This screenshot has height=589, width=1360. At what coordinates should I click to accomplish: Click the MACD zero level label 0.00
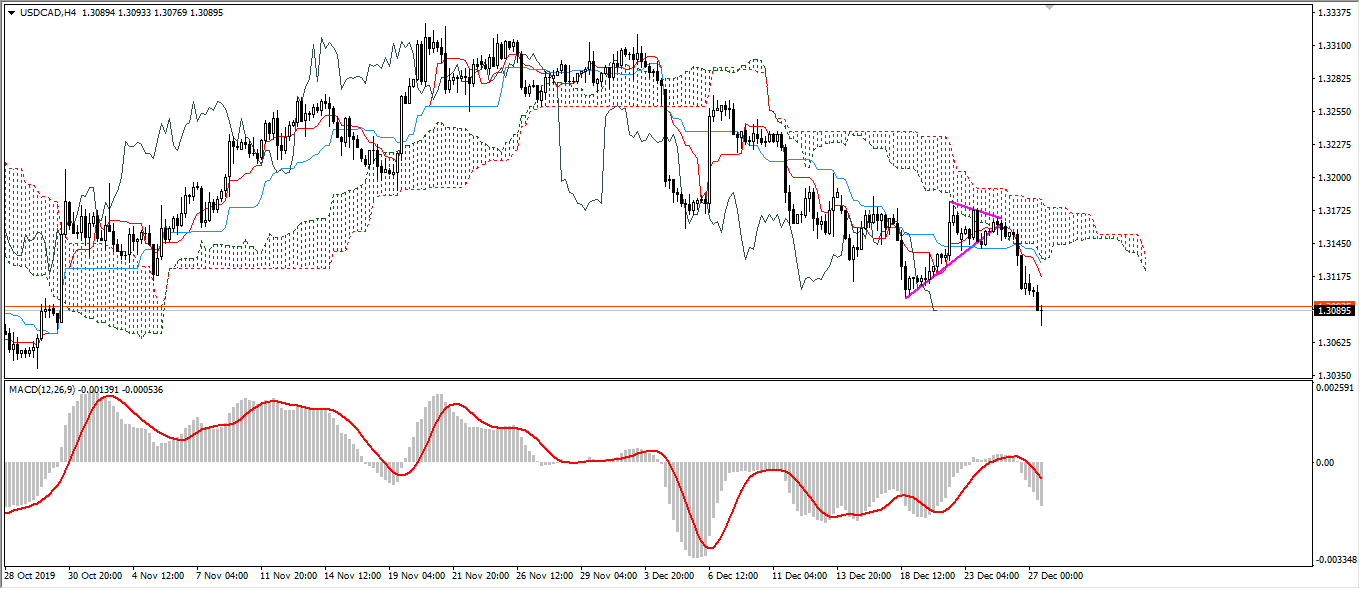click(1327, 463)
